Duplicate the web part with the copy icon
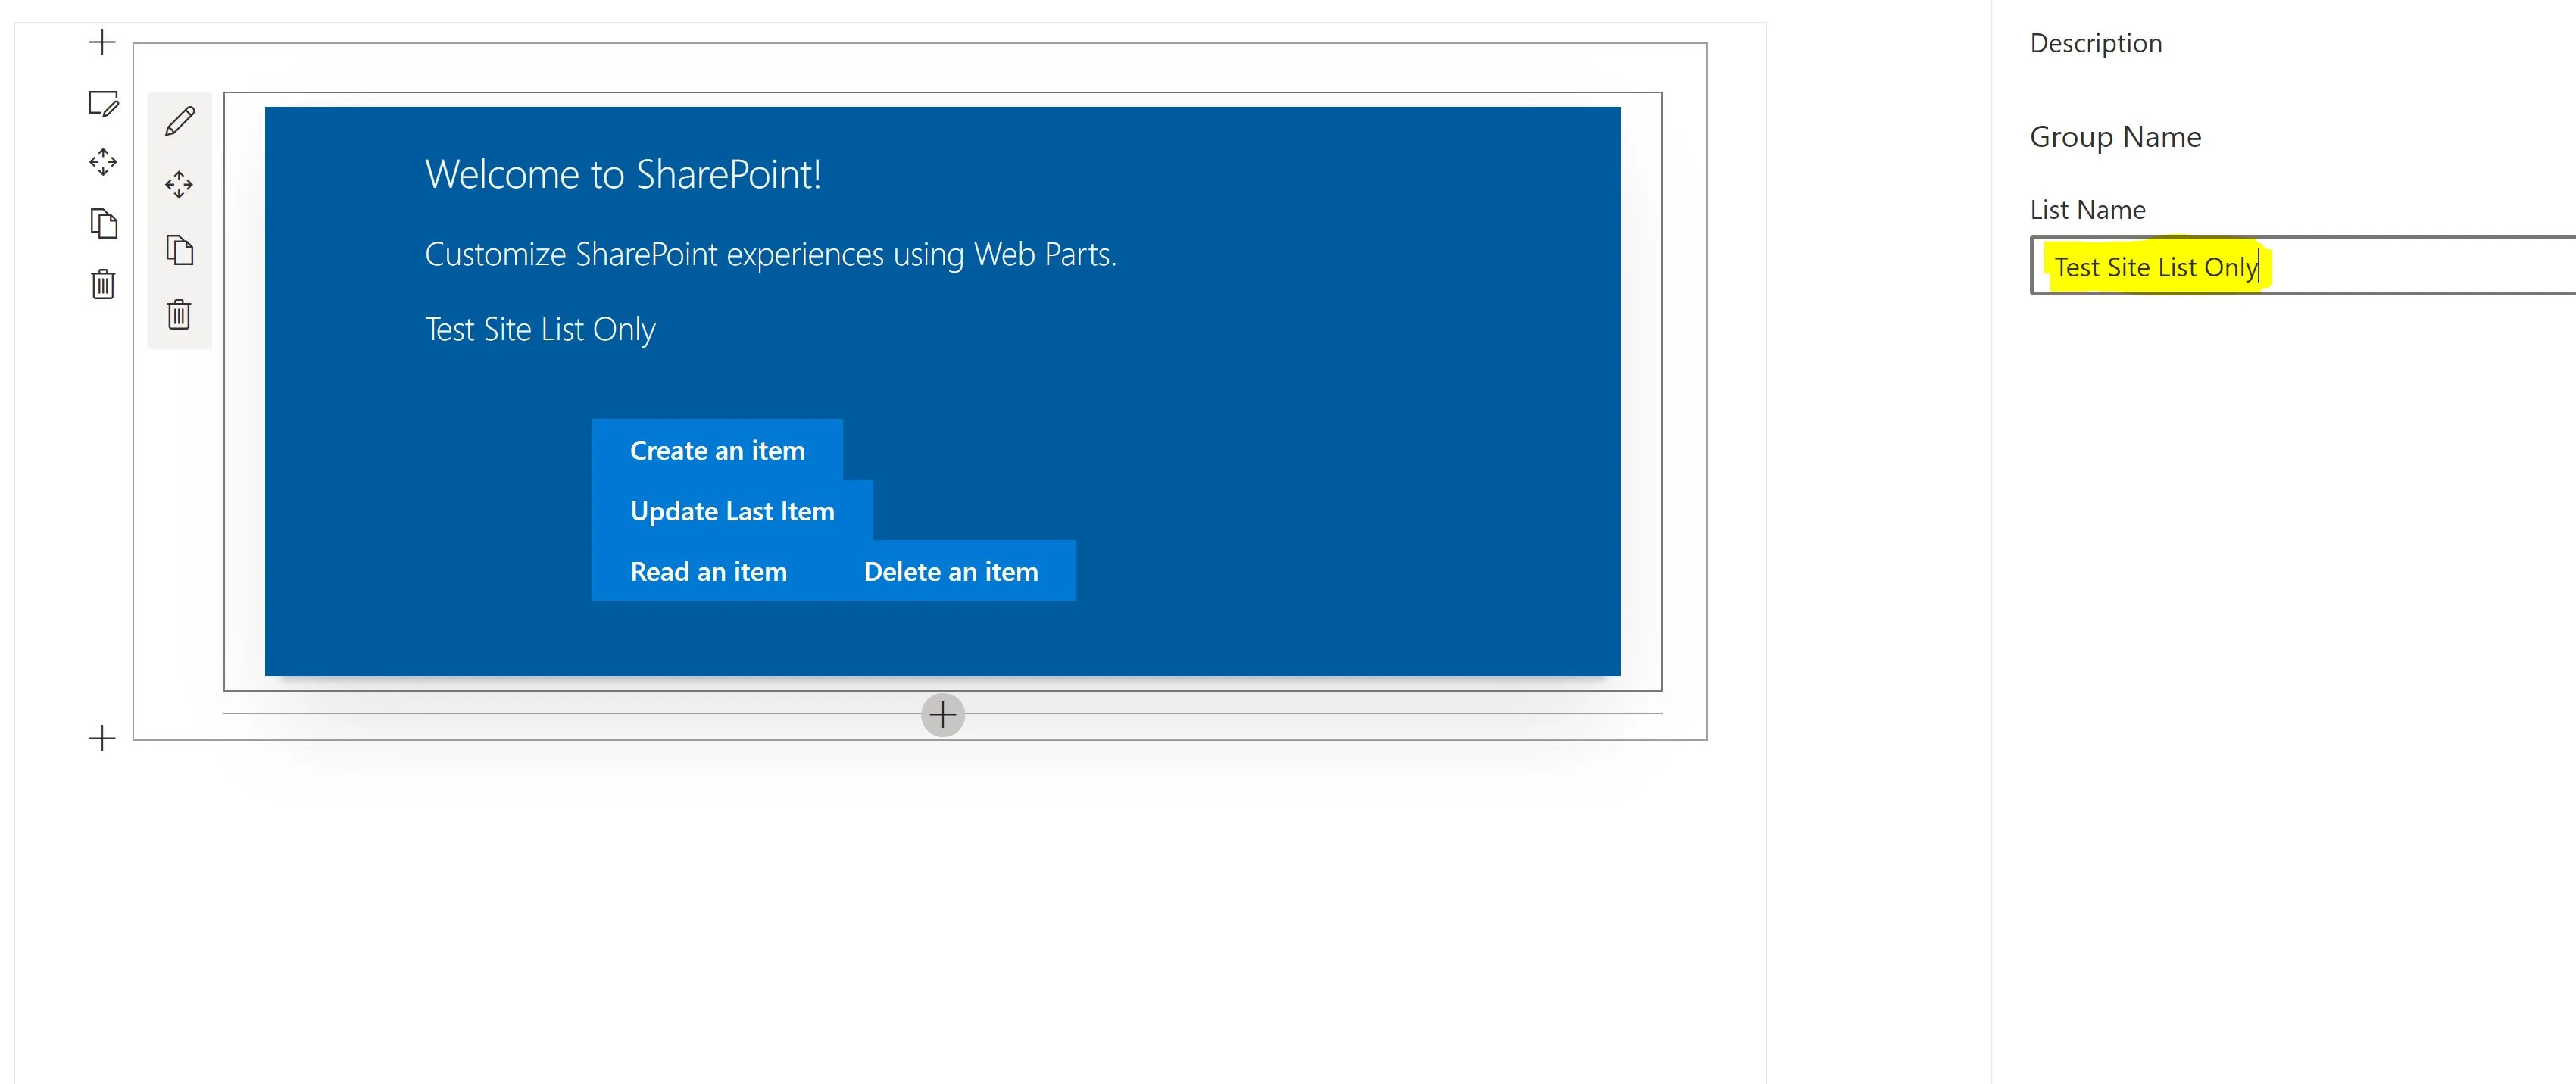2576x1084 pixels. pyautogui.click(x=179, y=250)
